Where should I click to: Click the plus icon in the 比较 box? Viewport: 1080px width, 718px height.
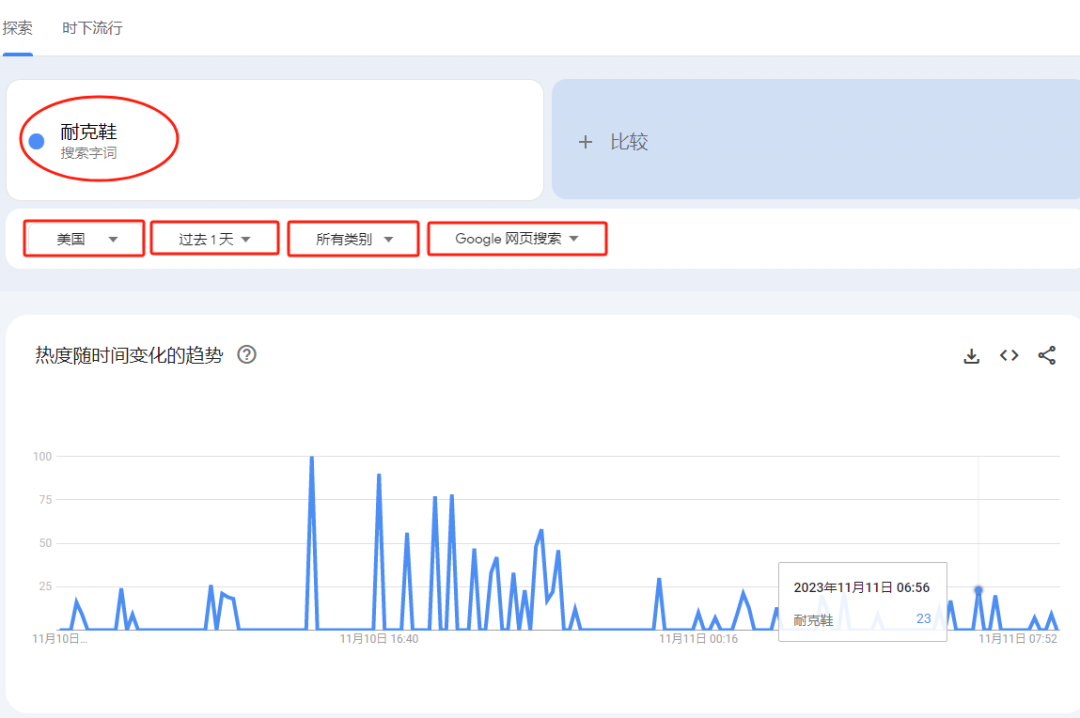tap(586, 142)
